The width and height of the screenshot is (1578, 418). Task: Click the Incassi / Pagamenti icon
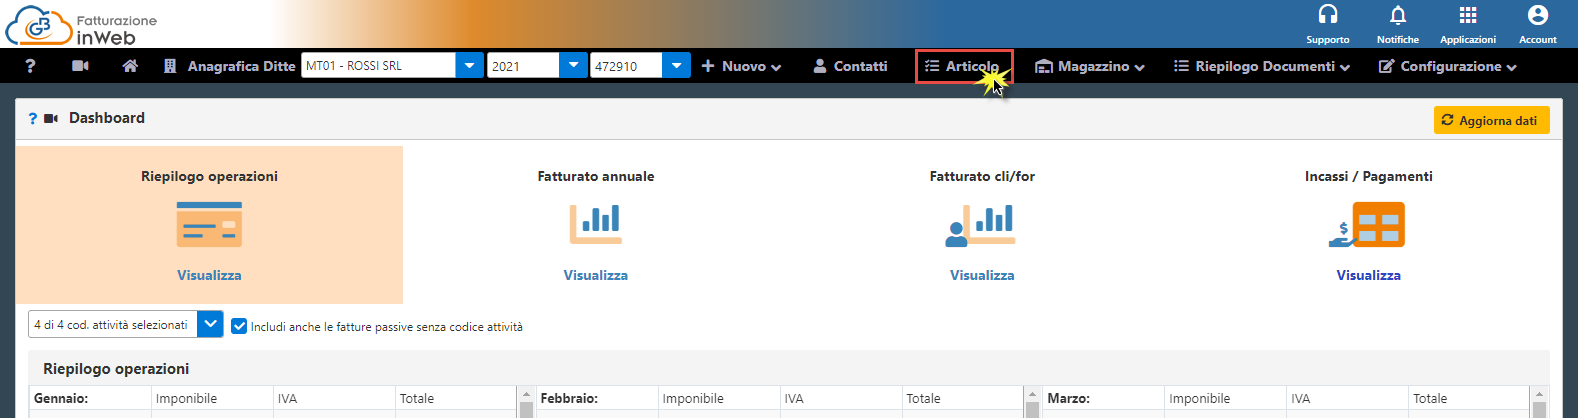tap(1368, 224)
